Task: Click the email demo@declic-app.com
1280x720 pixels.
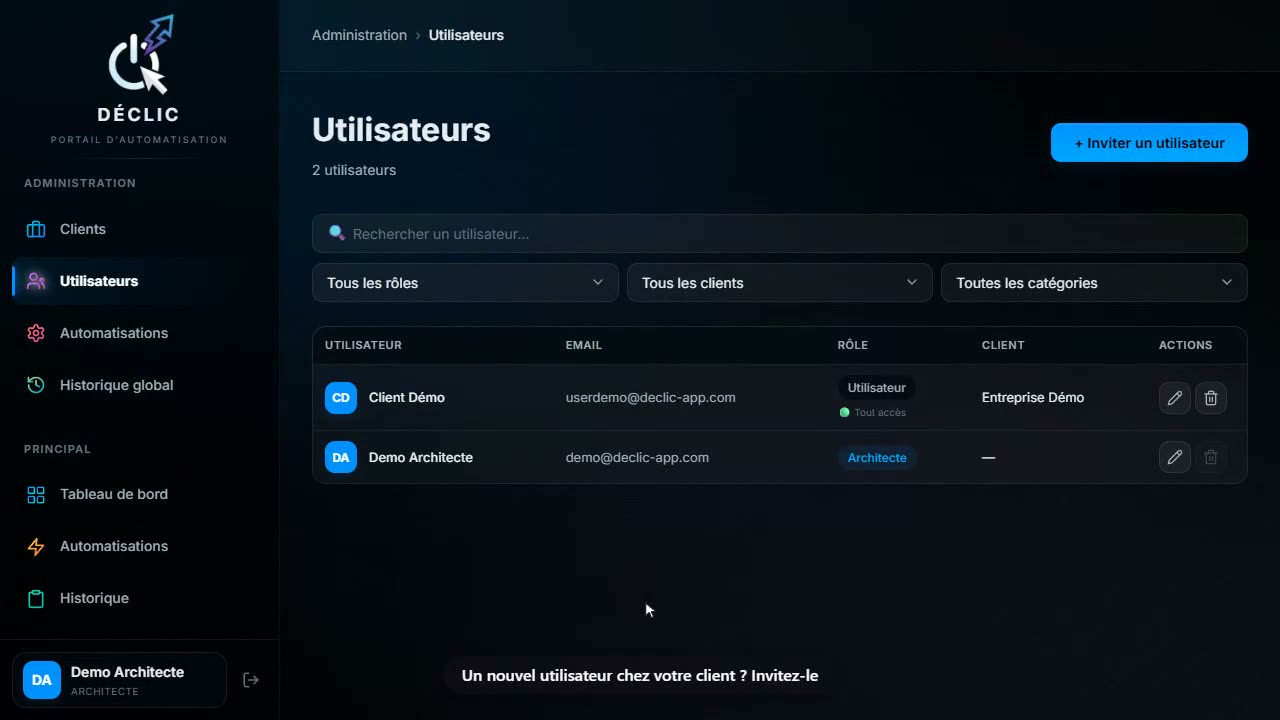Action: tap(637, 457)
